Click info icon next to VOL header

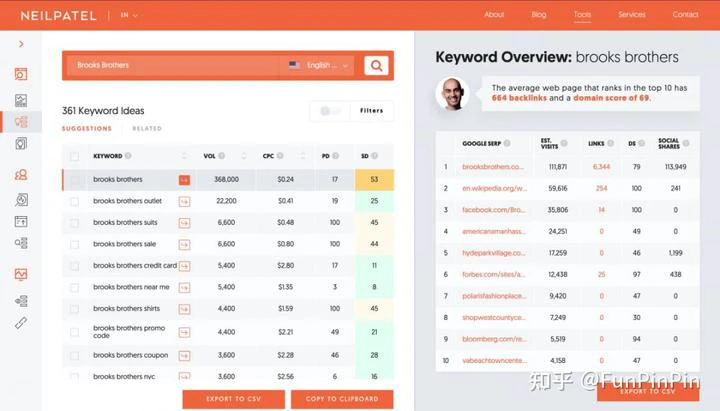(221, 156)
